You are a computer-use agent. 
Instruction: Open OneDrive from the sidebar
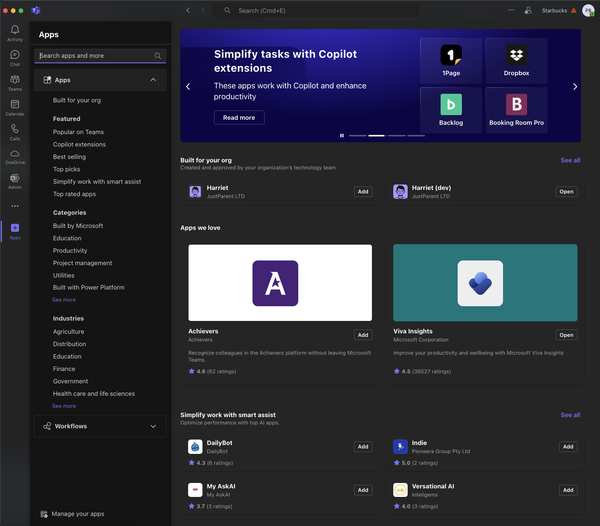pyautogui.click(x=14, y=155)
